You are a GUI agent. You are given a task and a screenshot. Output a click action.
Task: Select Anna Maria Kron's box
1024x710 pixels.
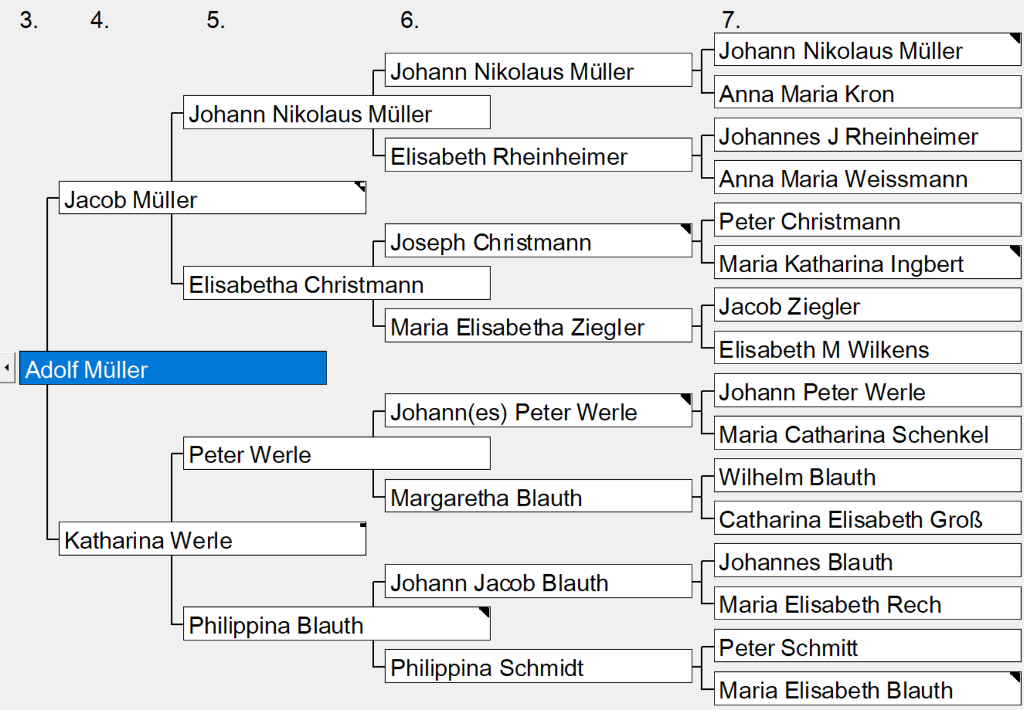pyautogui.click(x=867, y=92)
